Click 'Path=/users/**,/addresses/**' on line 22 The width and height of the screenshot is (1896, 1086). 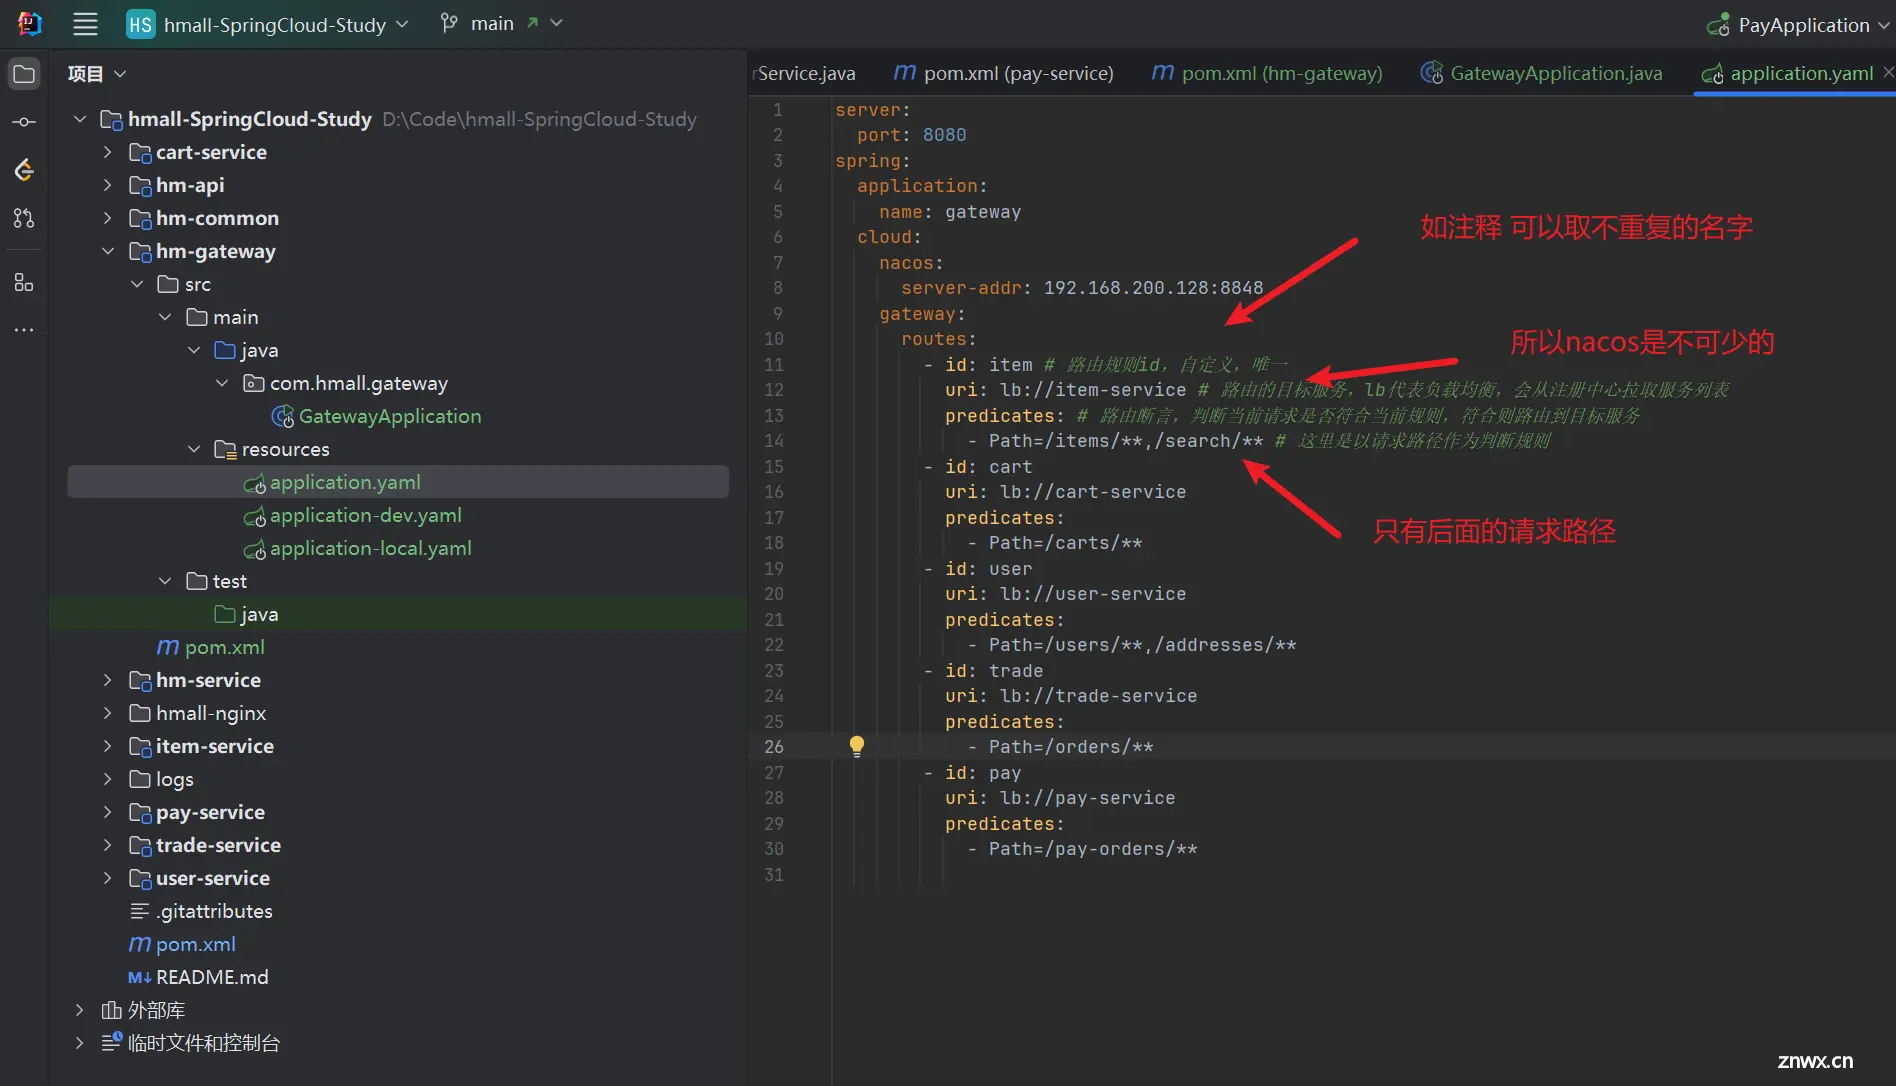pyautogui.click(x=1142, y=645)
